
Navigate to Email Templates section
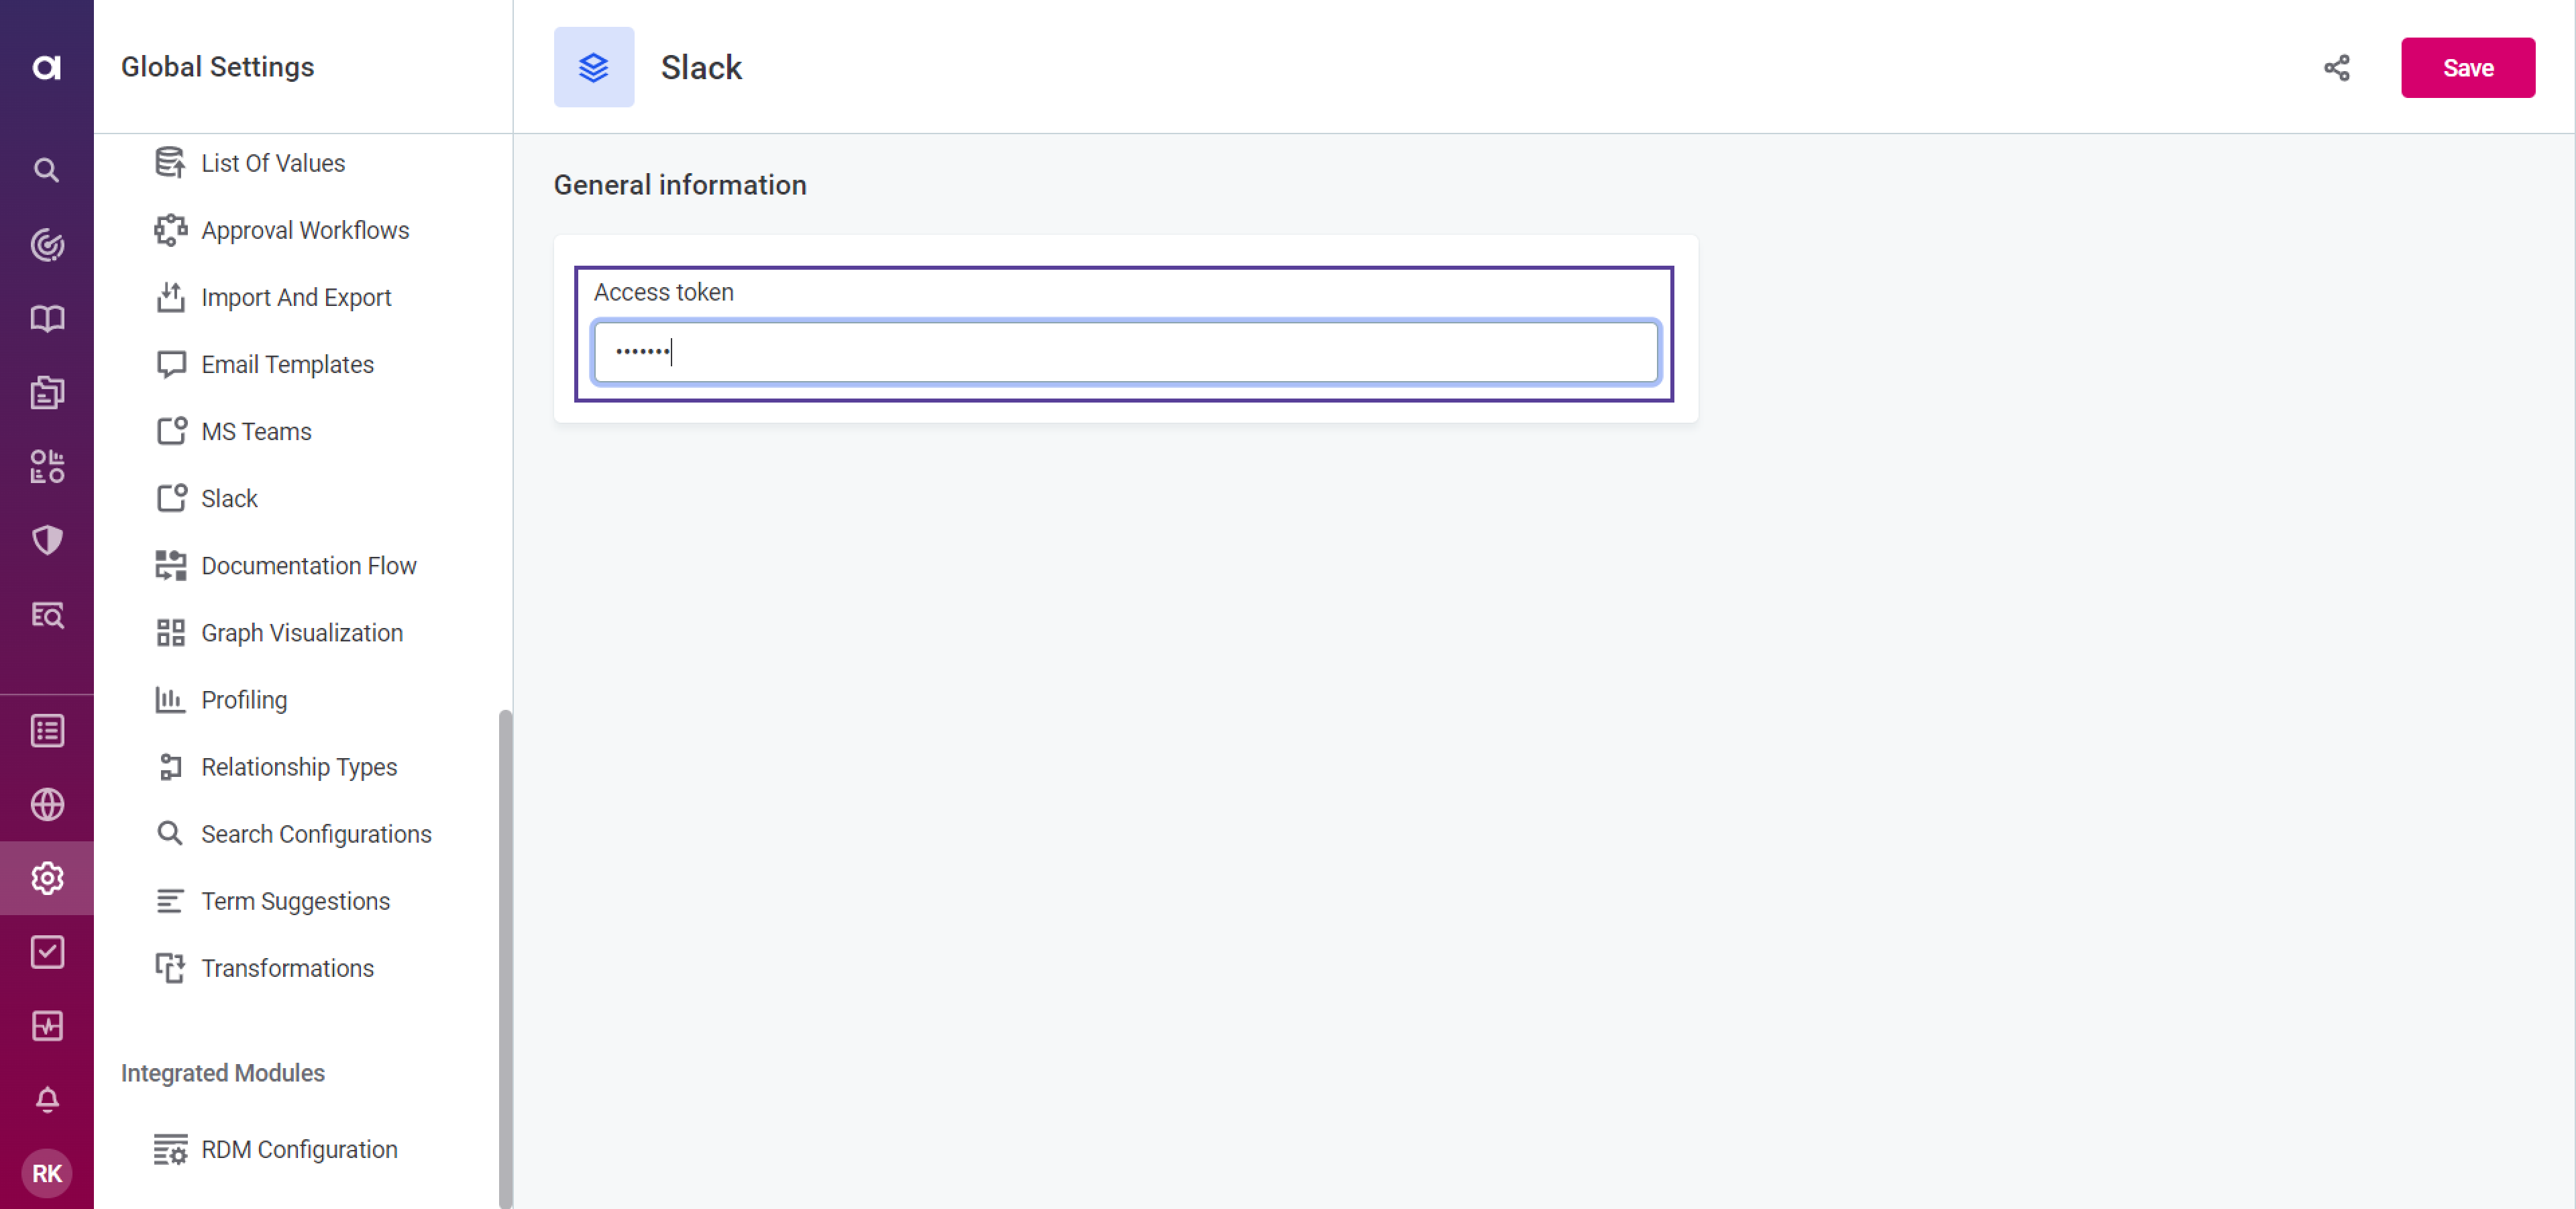tap(288, 363)
